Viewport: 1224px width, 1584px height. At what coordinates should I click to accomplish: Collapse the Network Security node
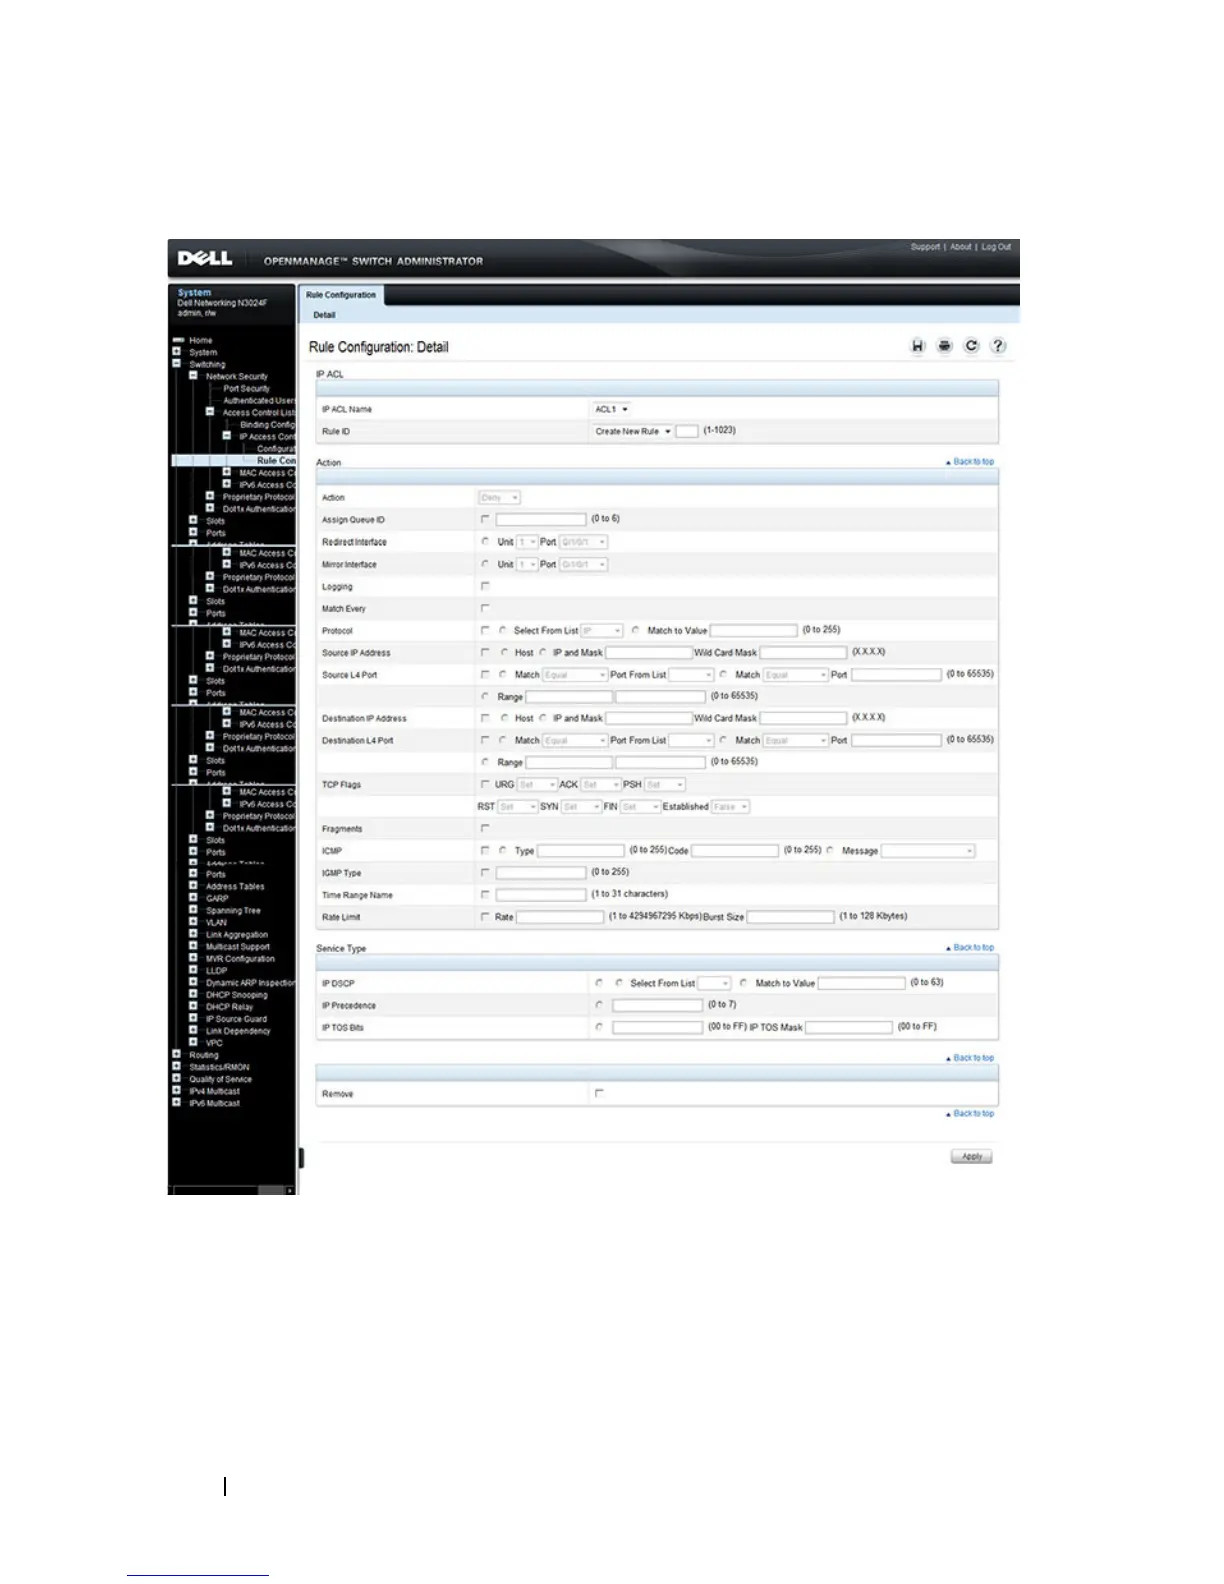tap(193, 376)
